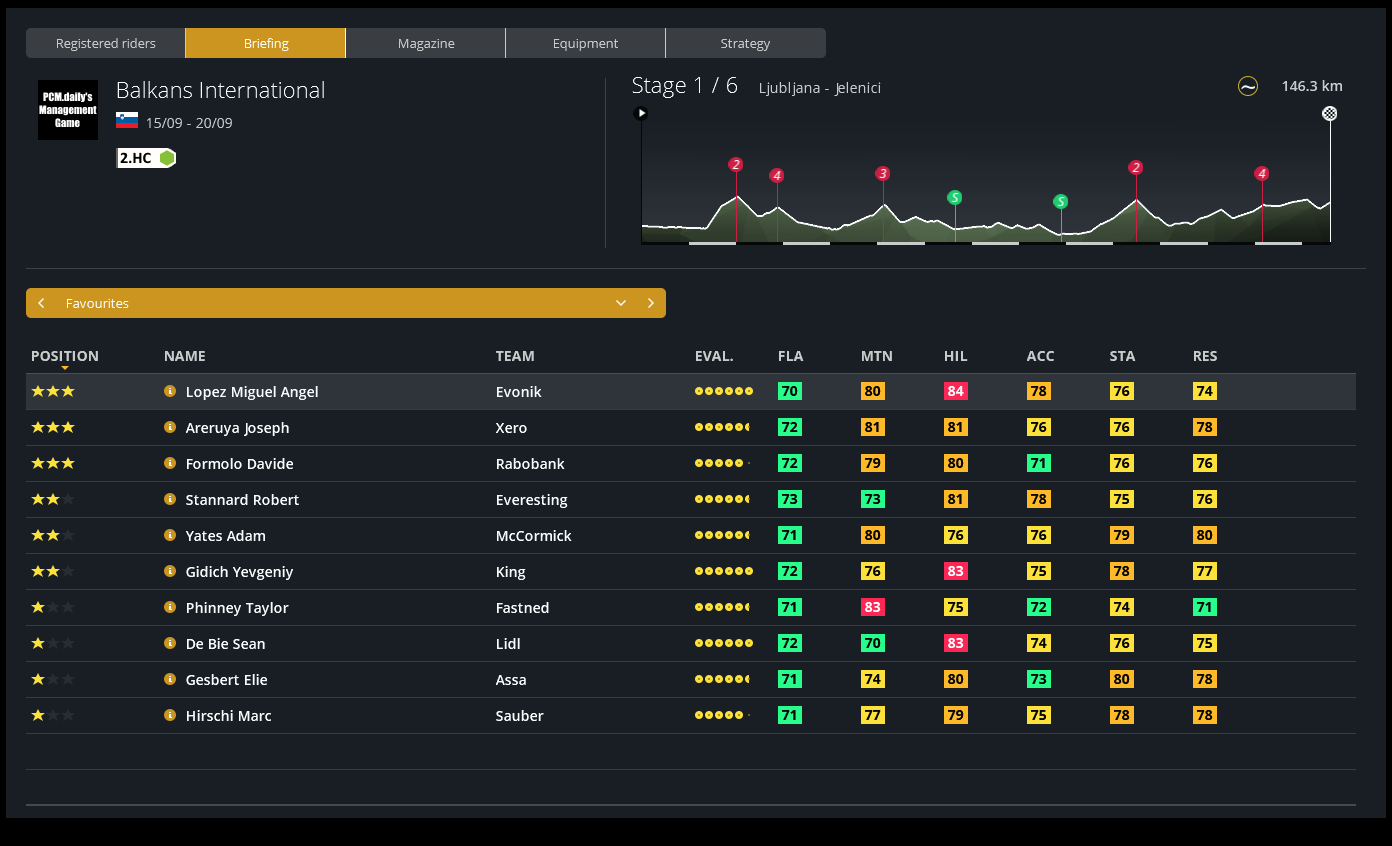The image size is (1392, 846).
Task: Open the Strategy tab
Action: pyautogui.click(x=745, y=43)
